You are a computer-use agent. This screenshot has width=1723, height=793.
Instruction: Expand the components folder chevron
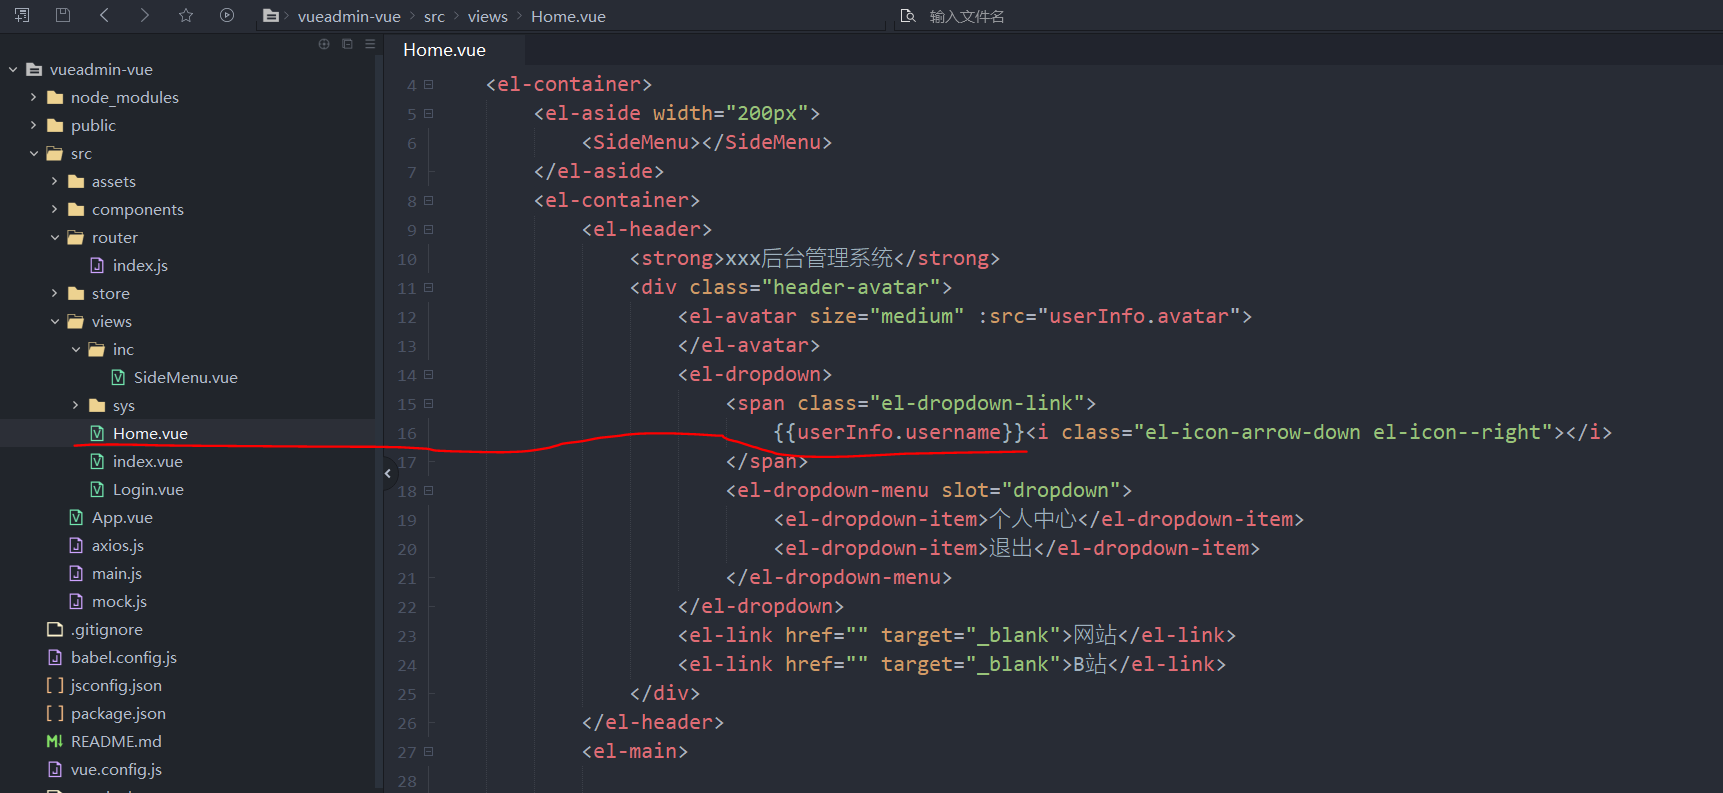tap(54, 209)
